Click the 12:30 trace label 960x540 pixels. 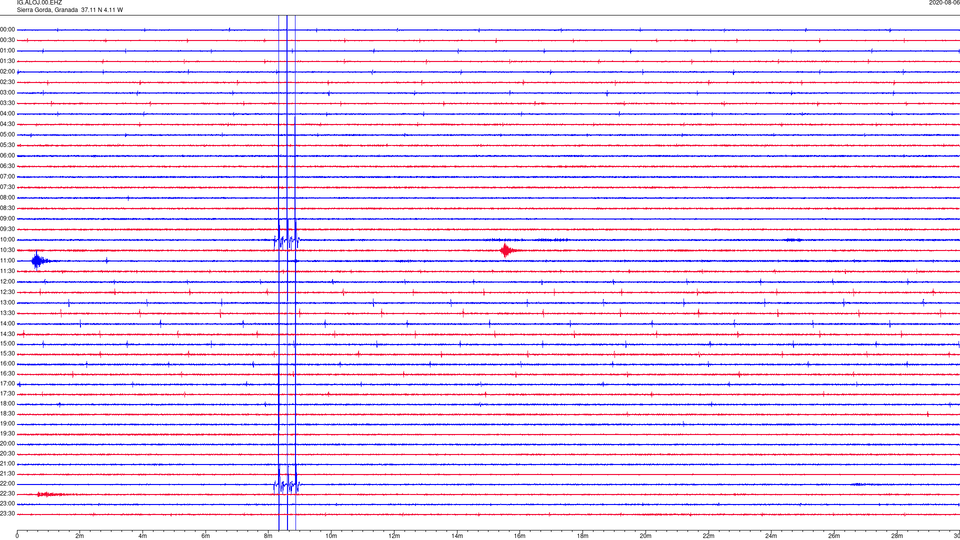point(7,292)
